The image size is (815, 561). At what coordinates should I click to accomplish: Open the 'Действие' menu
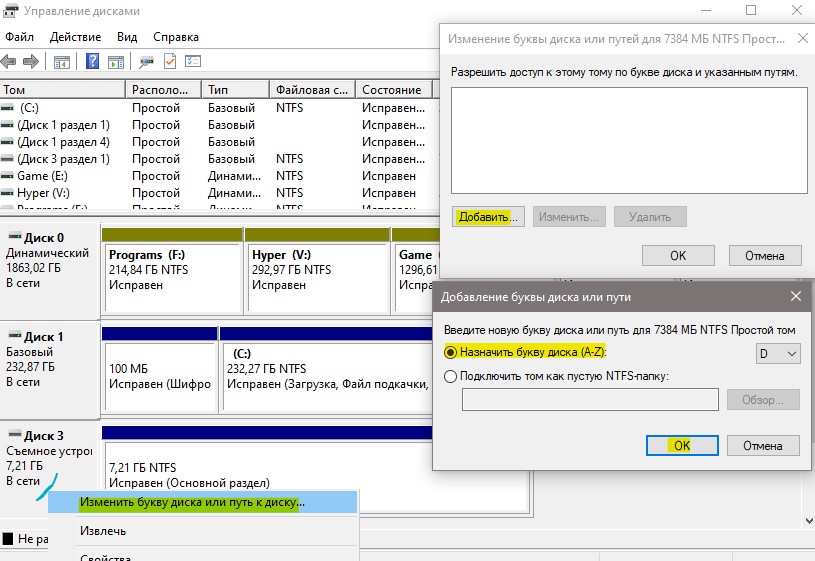[75, 36]
